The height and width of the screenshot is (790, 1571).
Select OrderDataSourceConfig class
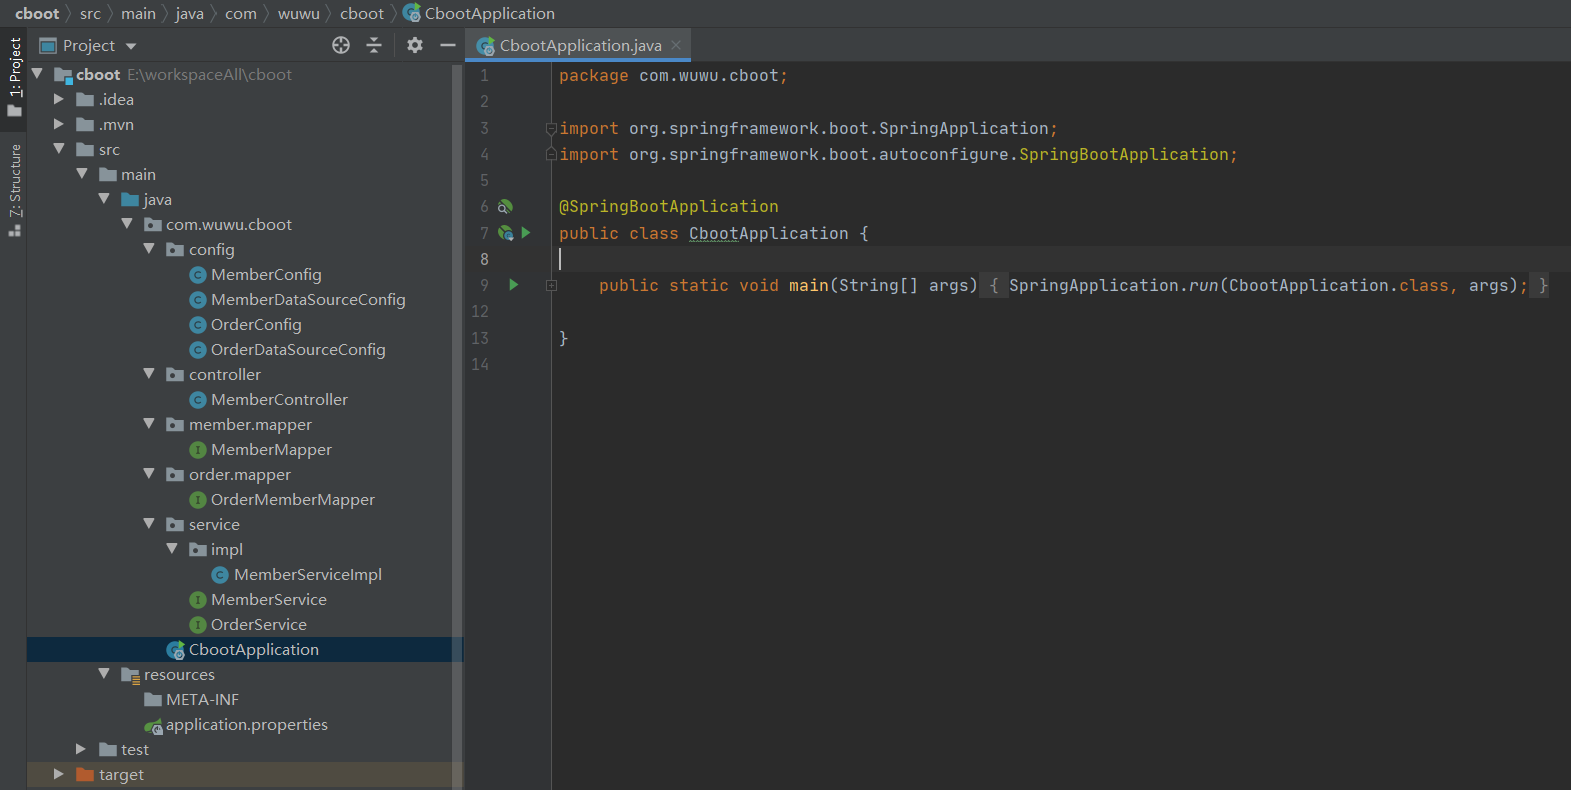(x=298, y=349)
